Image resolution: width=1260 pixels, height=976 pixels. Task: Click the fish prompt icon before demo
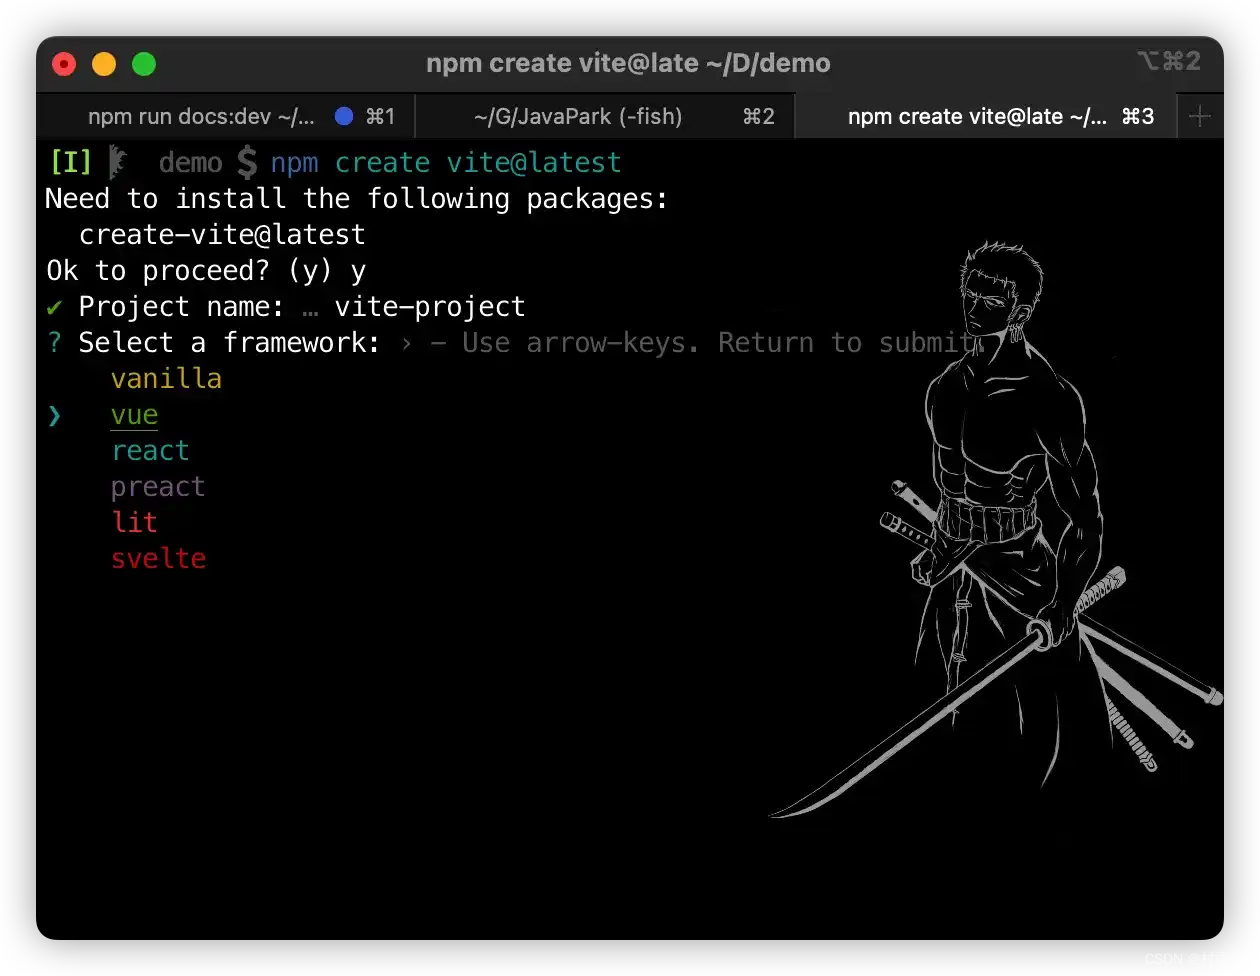point(119,162)
